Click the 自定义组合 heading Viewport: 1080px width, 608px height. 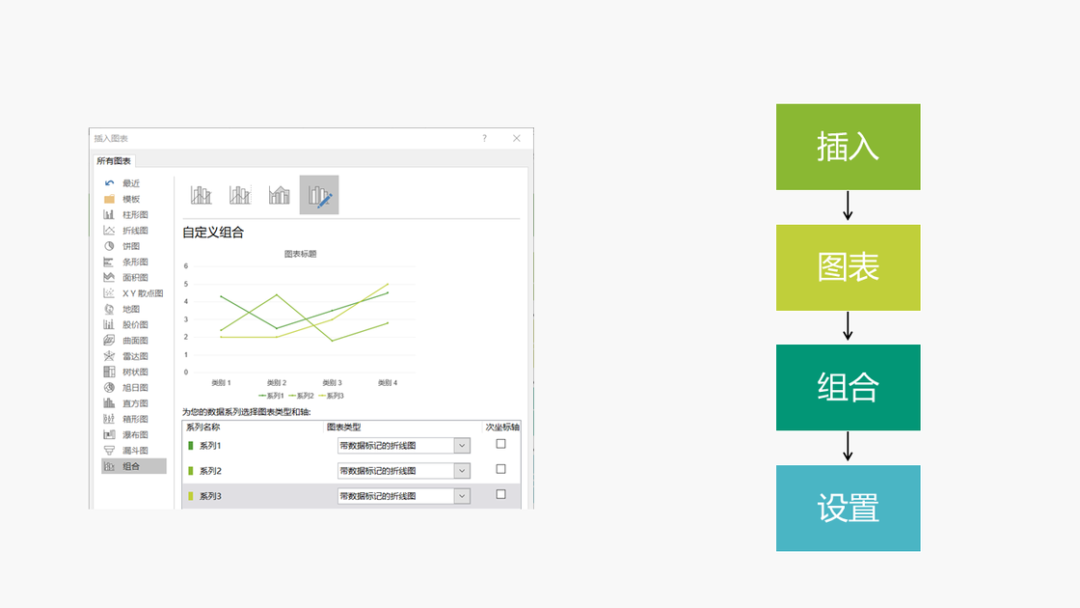pyautogui.click(x=213, y=233)
